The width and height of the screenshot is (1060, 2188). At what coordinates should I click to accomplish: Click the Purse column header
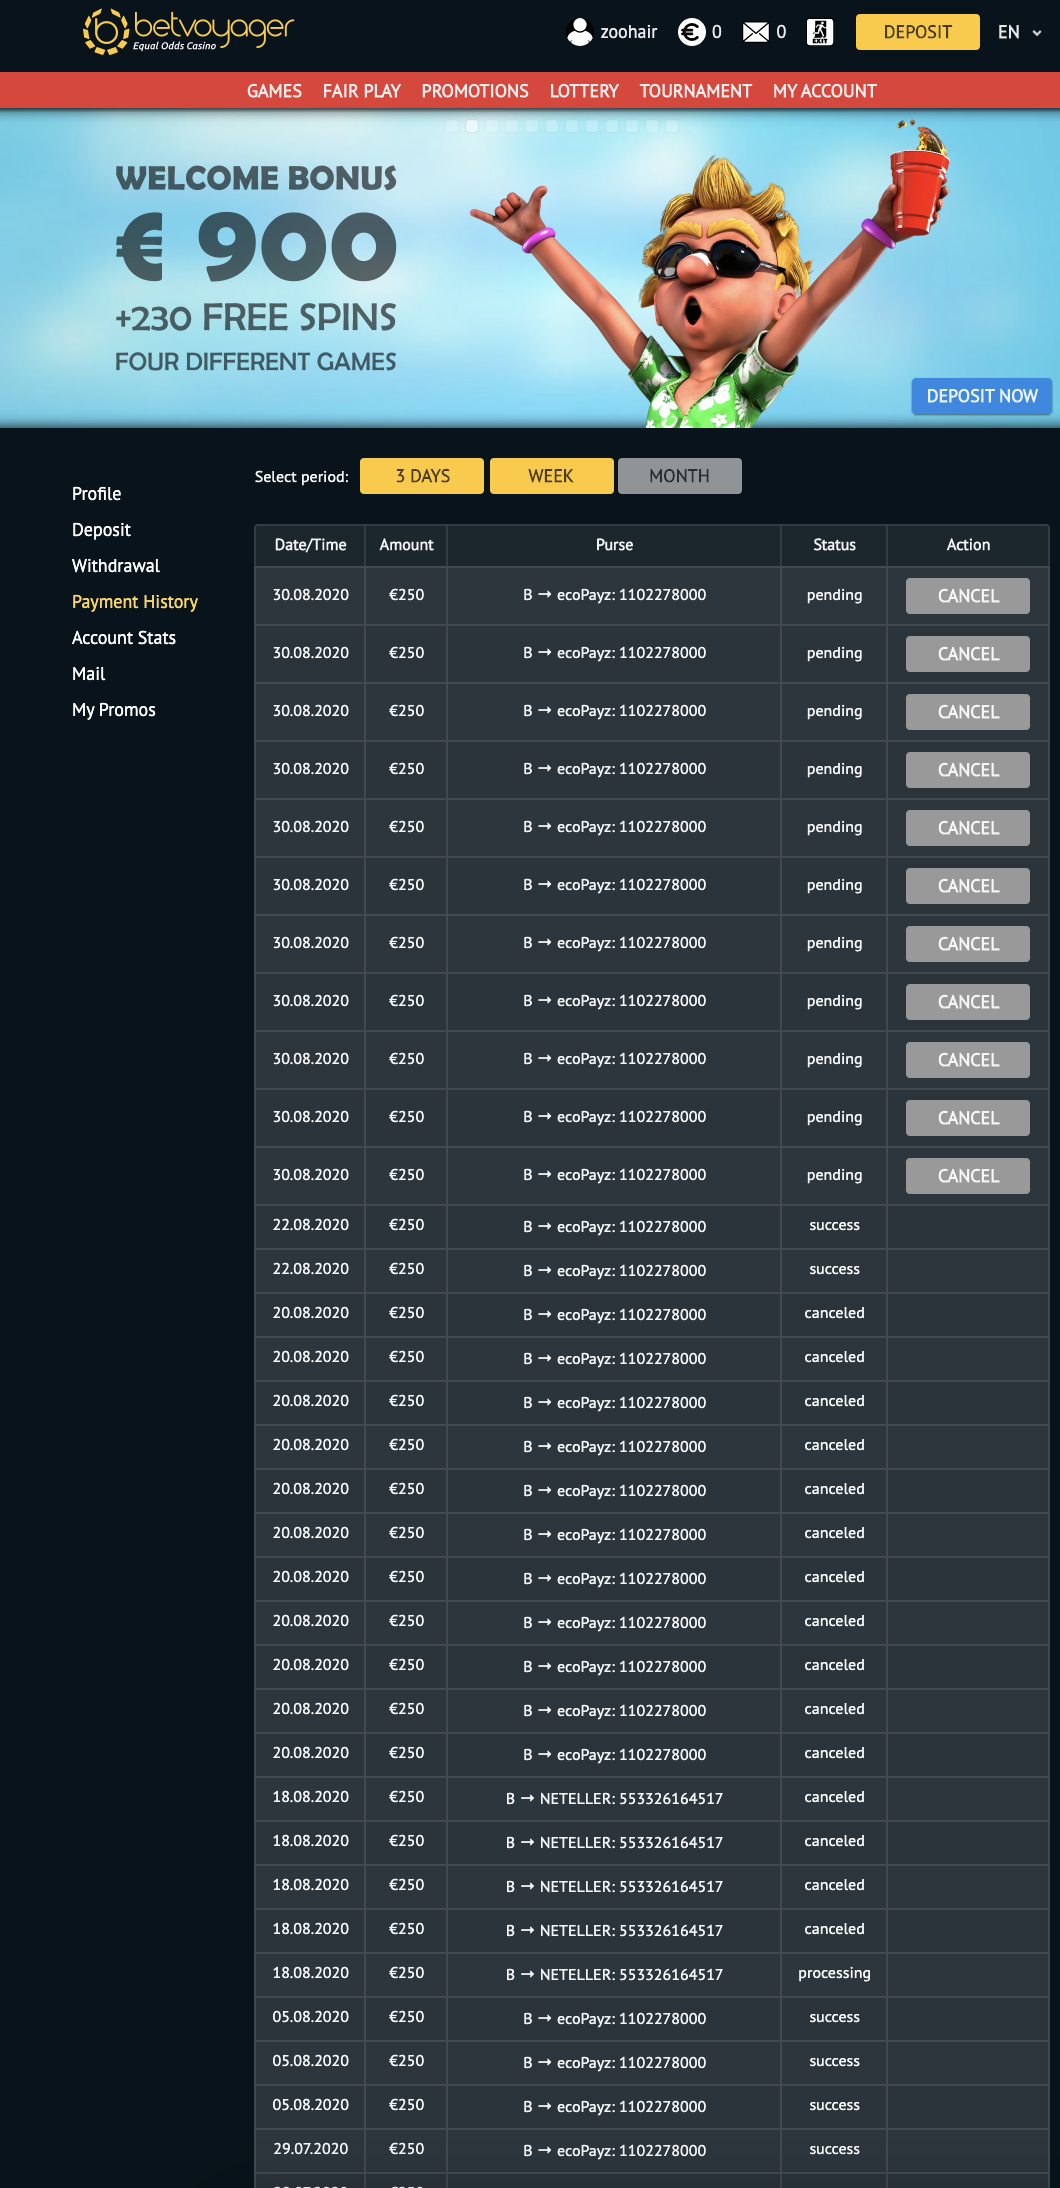tap(614, 545)
